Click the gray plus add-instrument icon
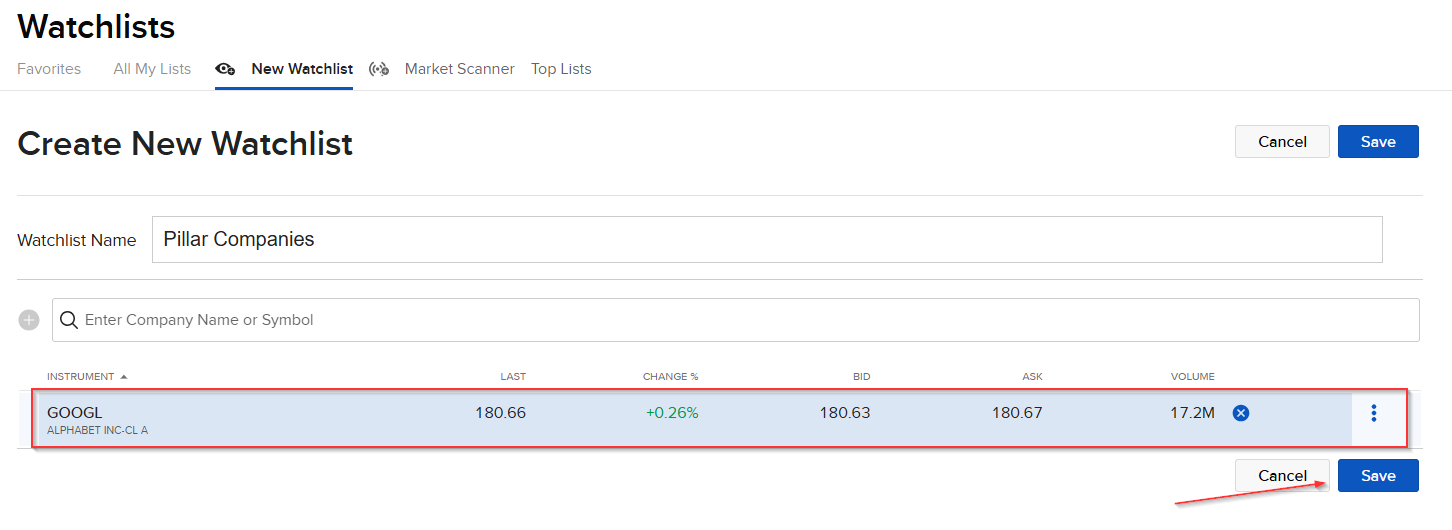This screenshot has height=530, width=1452. [29, 320]
